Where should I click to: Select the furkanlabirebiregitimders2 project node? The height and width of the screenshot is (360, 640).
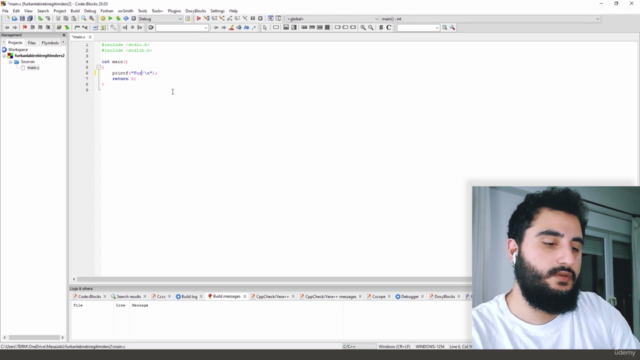(39, 56)
